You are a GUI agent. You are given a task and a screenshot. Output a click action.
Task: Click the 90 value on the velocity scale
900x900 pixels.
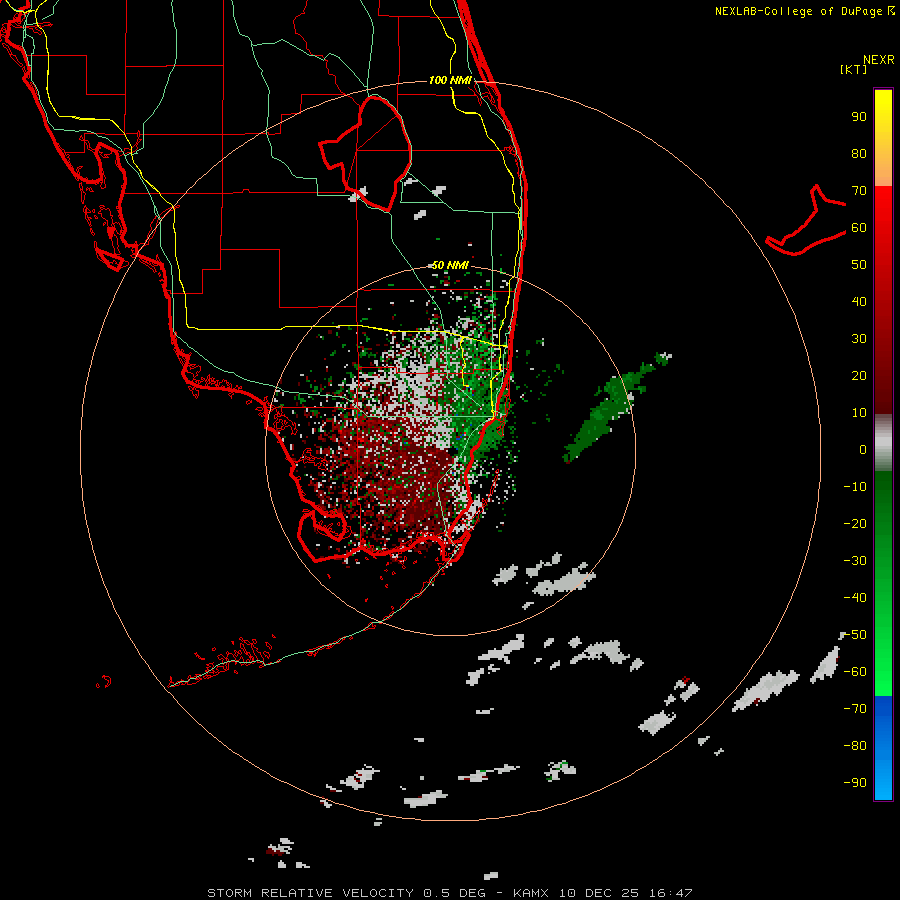(x=859, y=117)
